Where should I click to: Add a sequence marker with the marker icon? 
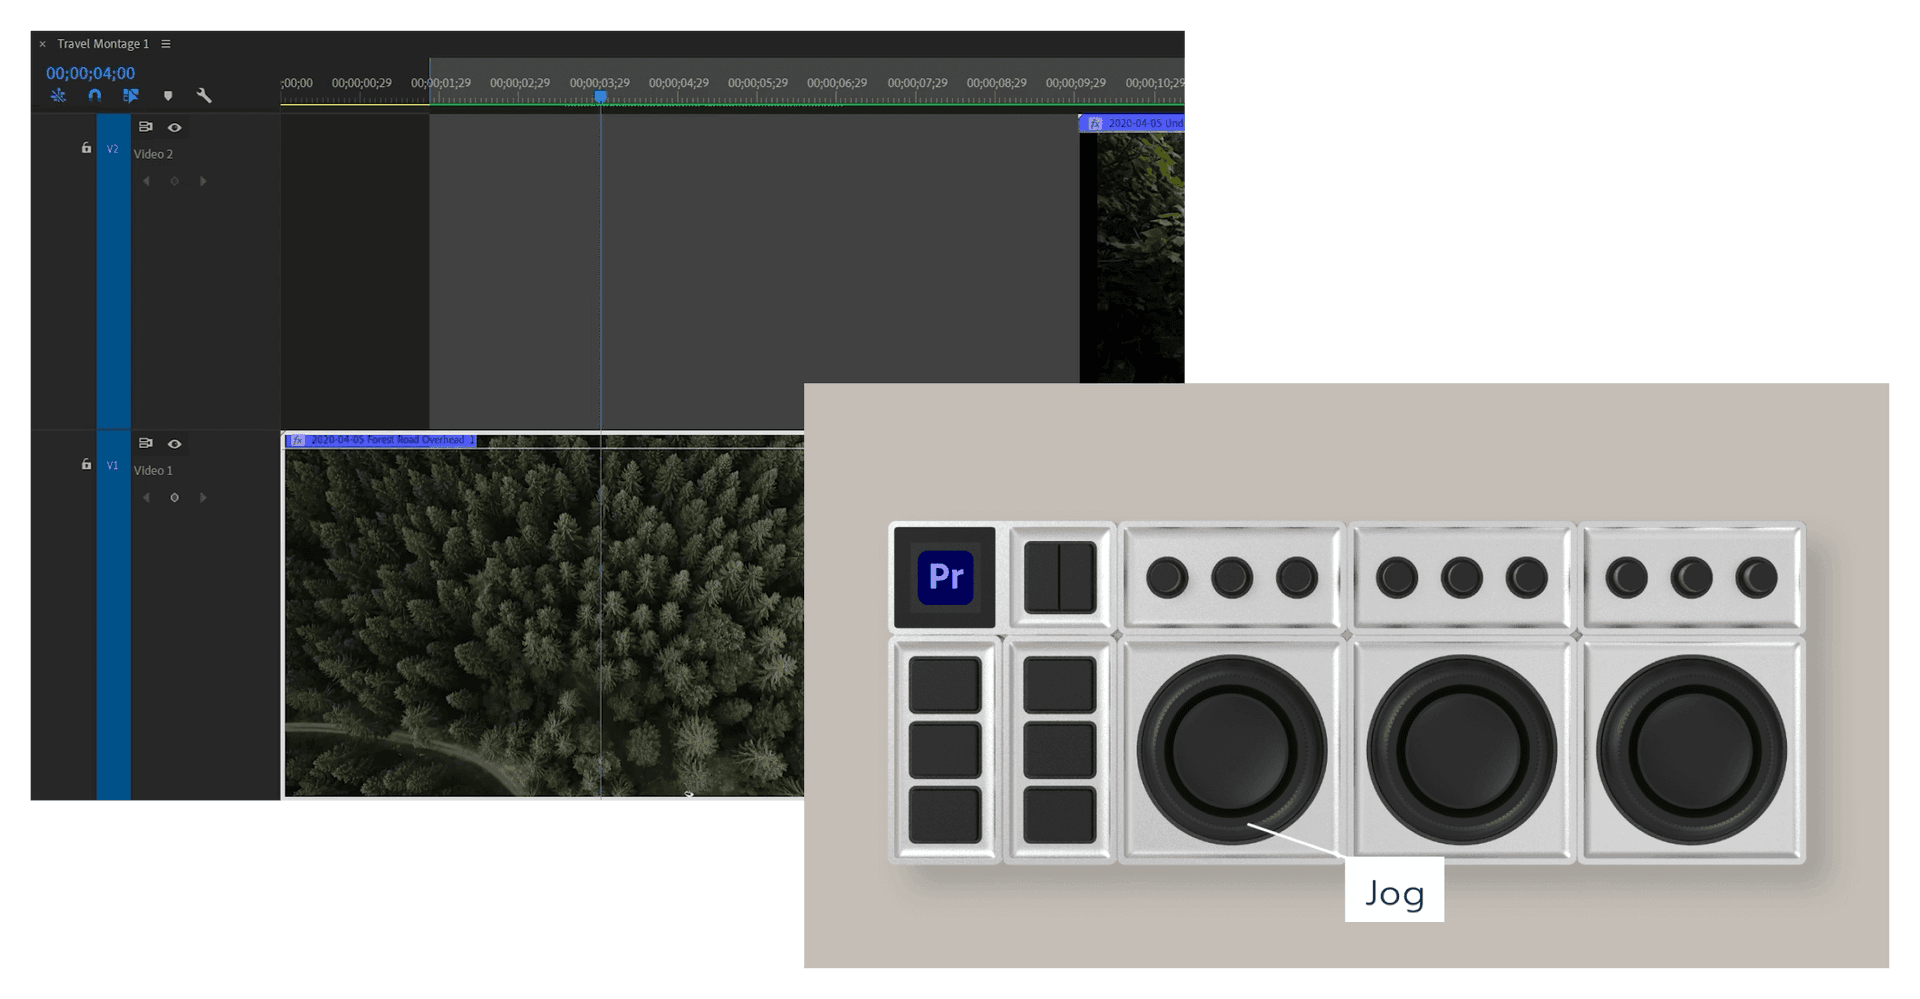tap(168, 95)
